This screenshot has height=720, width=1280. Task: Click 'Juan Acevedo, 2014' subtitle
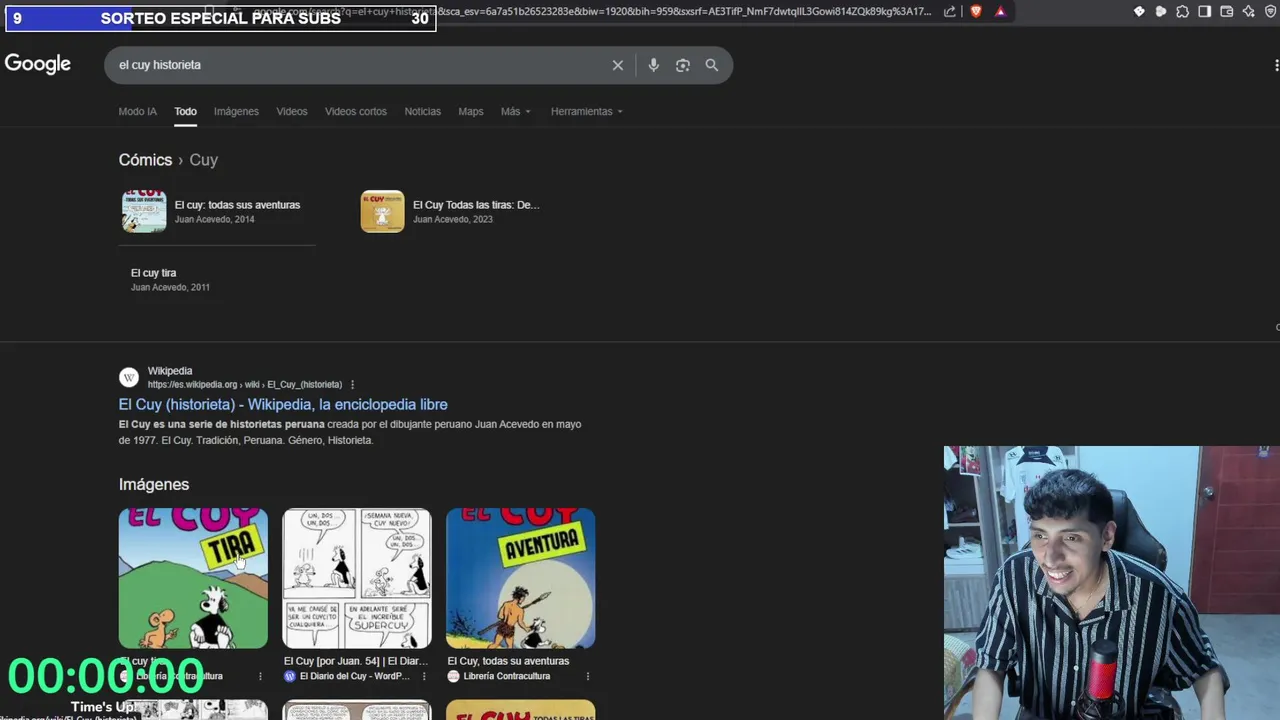coord(215,219)
